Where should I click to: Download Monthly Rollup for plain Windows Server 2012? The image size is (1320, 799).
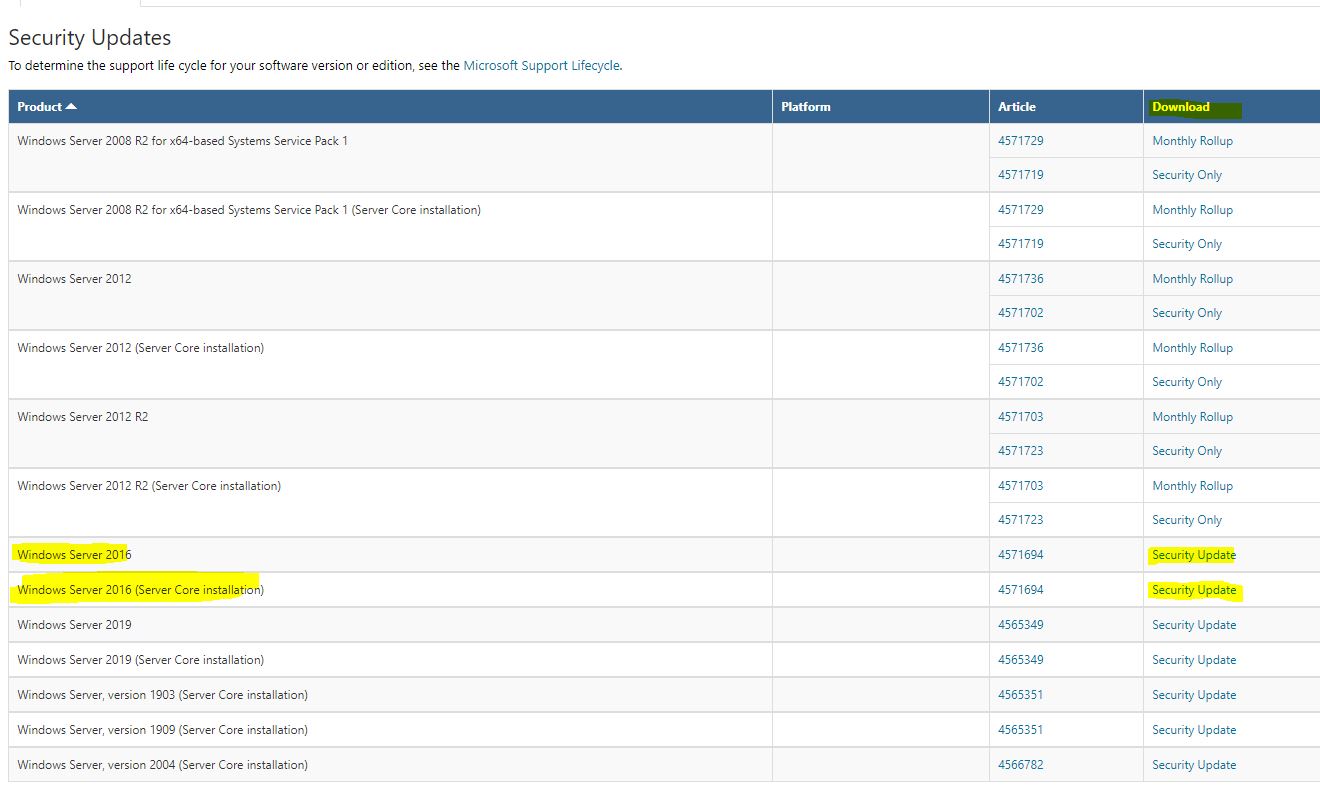(1192, 279)
